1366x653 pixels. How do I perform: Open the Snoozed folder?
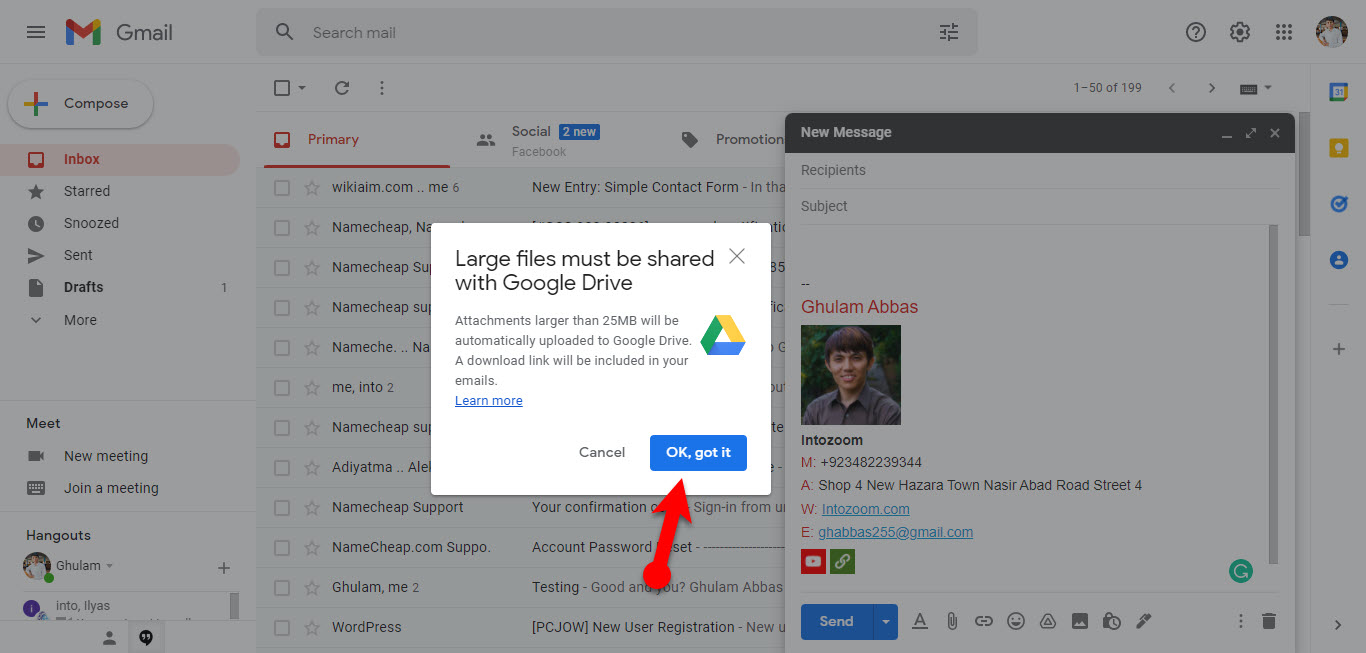click(120, 223)
